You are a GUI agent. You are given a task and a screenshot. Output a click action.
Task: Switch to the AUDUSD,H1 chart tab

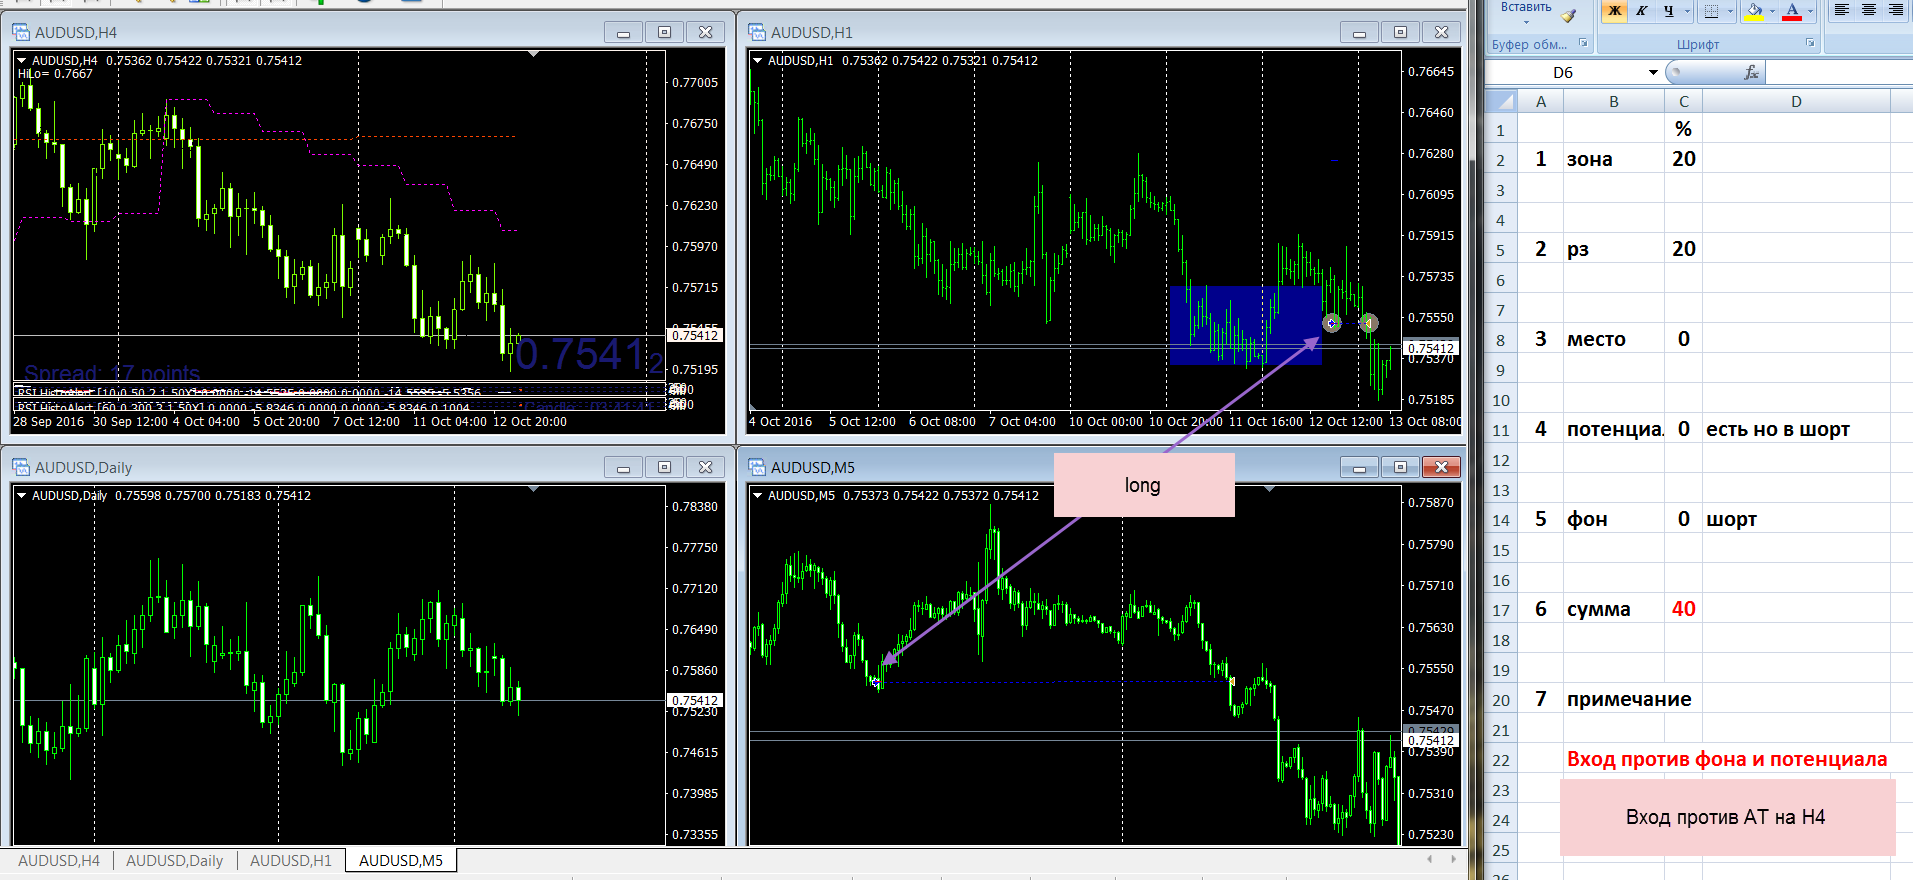tap(291, 860)
